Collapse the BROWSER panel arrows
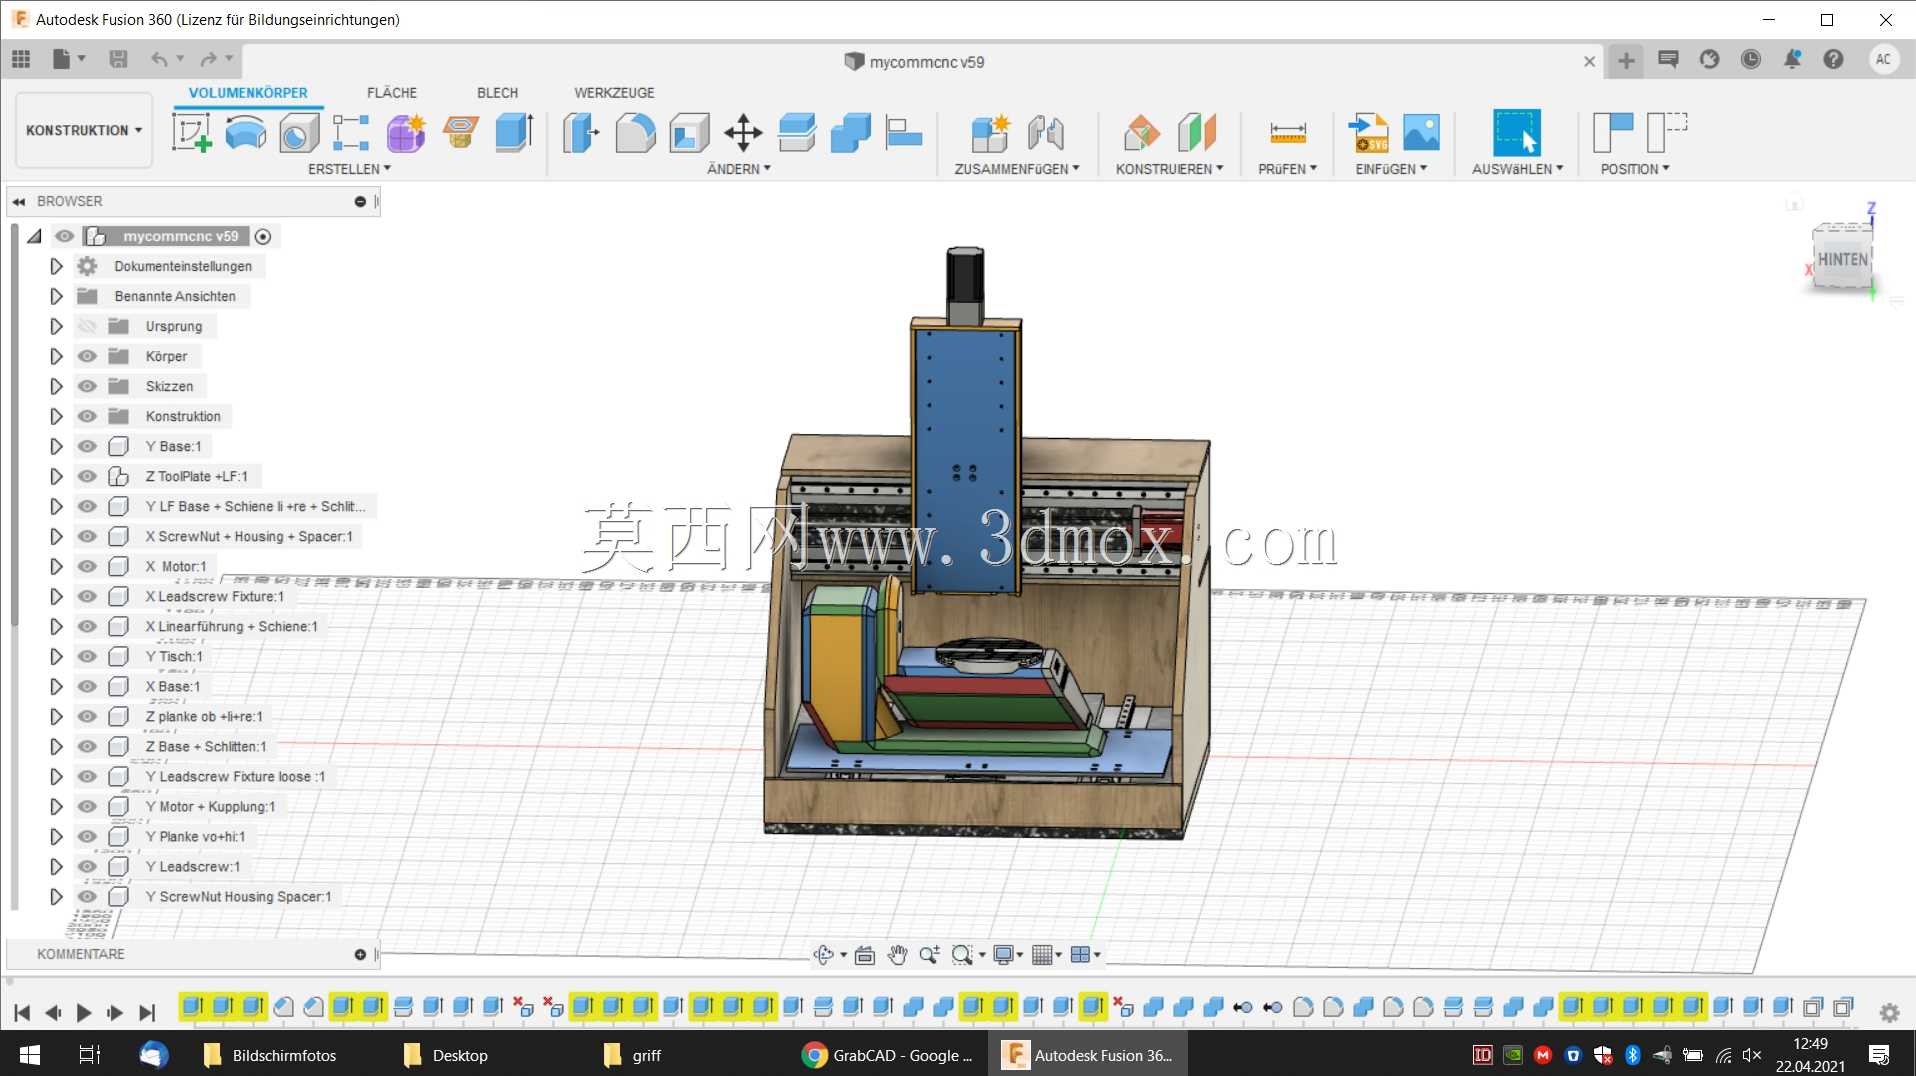 (x=19, y=201)
